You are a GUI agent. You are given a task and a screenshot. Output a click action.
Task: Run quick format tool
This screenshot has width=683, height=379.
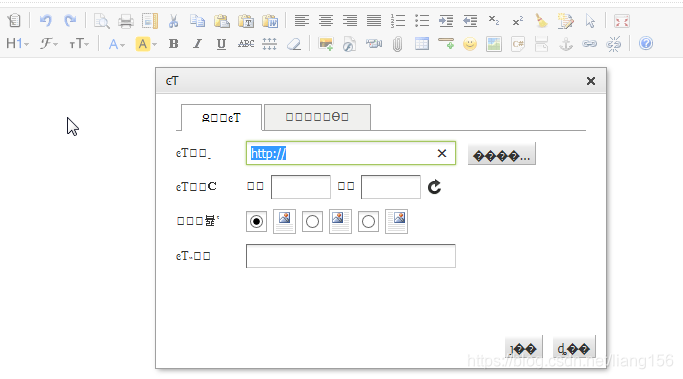point(566,20)
